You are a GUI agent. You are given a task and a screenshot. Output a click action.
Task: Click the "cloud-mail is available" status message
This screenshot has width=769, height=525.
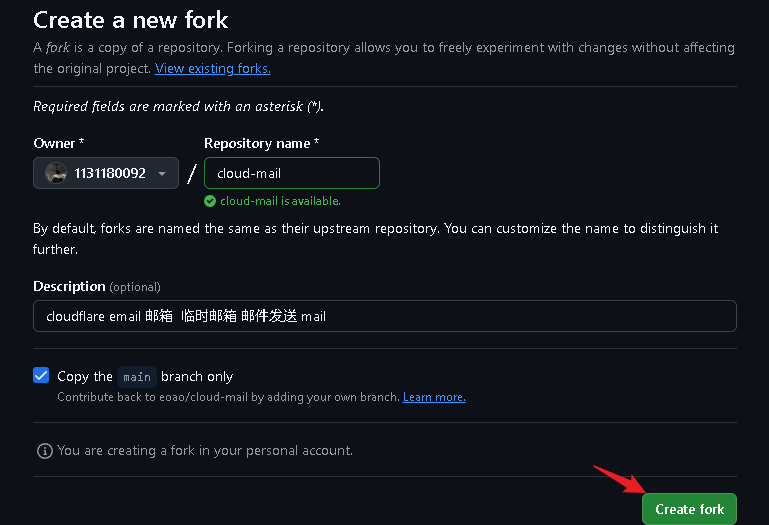[280, 200]
